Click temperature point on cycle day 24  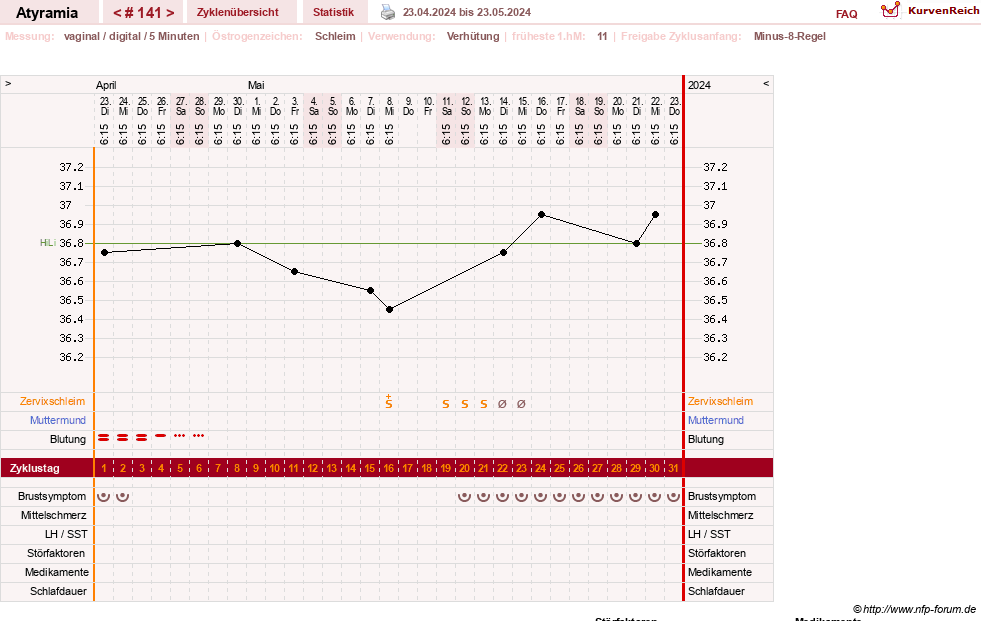542,215
